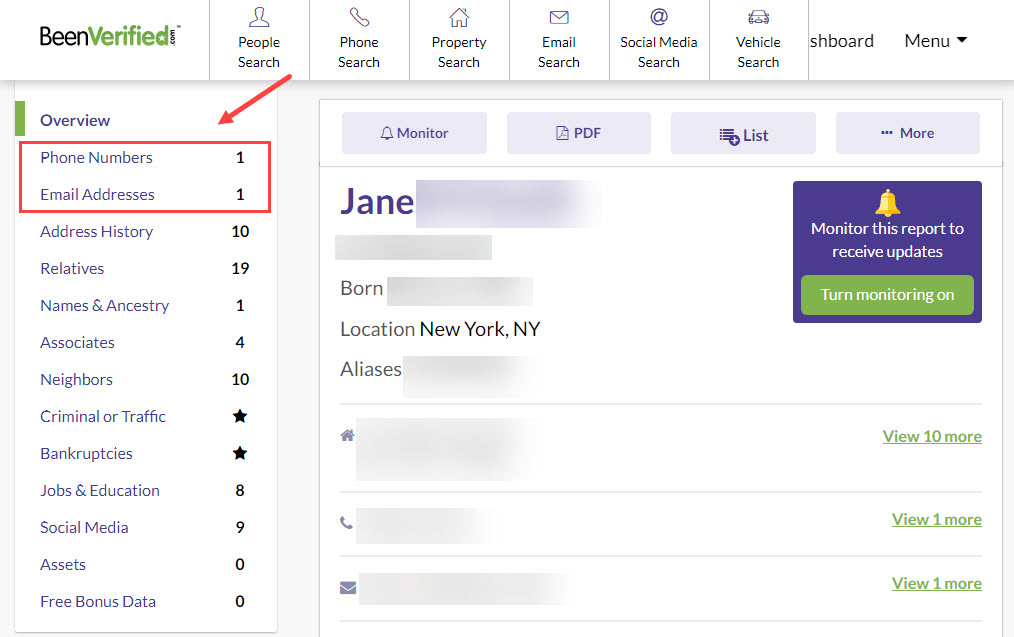
Task: Open the Menu dropdown
Action: tap(935, 41)
